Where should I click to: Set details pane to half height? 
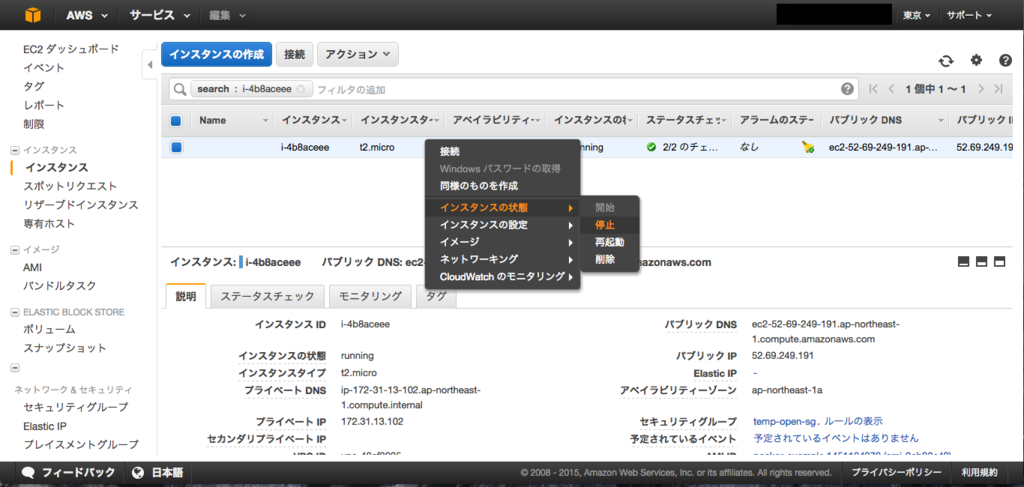coord(981,262)
